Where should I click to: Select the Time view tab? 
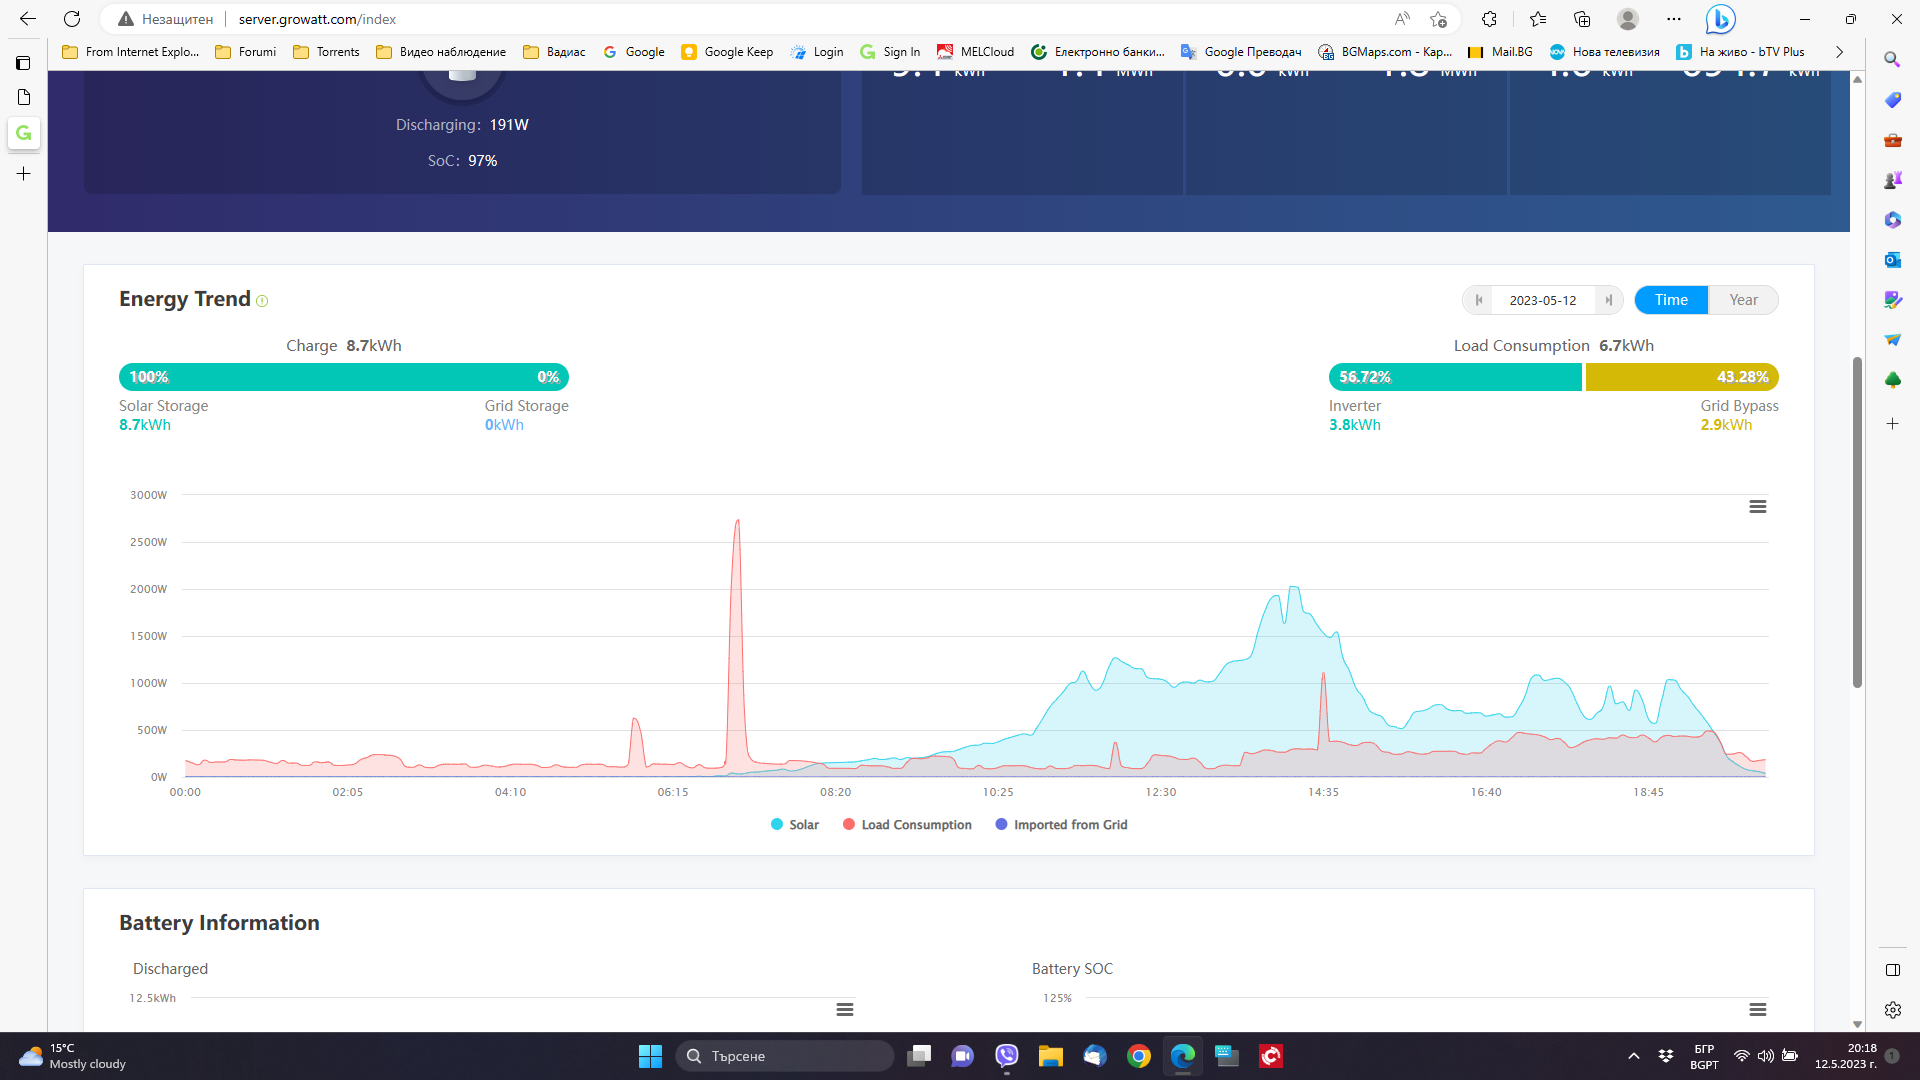click(1670, 300)
